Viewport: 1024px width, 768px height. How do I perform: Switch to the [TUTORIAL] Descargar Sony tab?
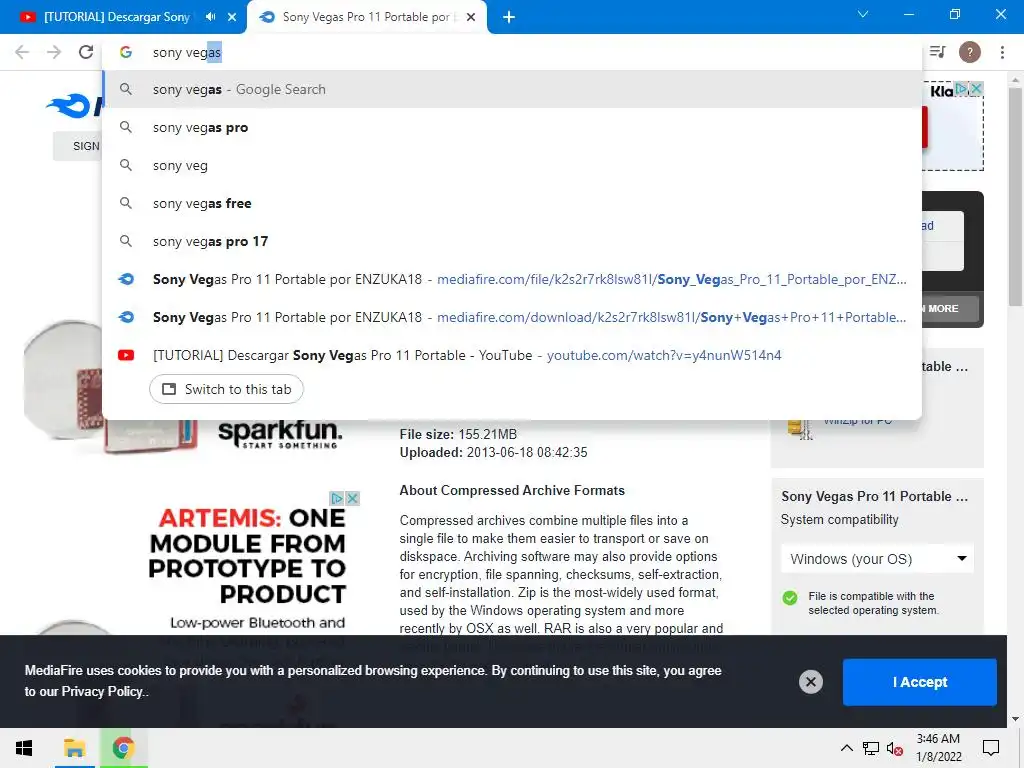point(116,17)
